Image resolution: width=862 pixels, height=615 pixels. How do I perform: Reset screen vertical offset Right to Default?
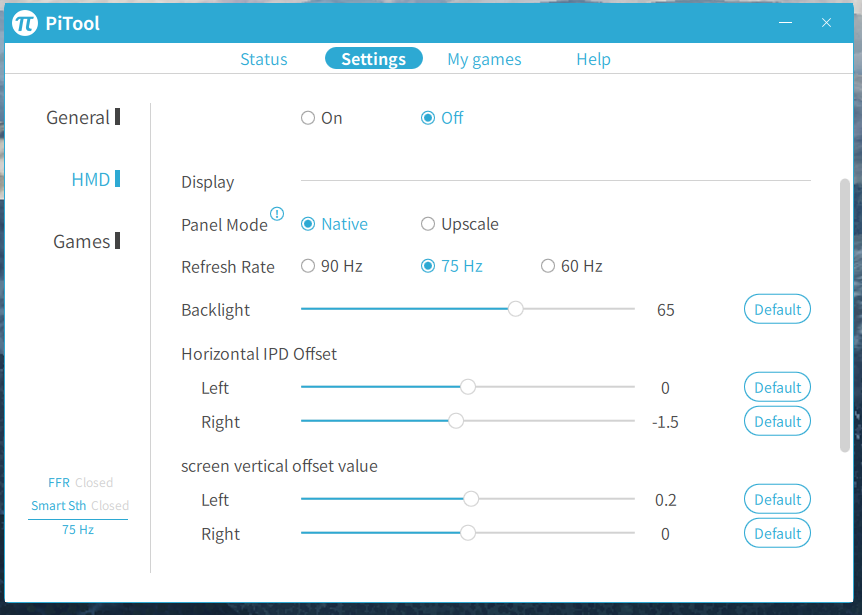coord(777,534)
